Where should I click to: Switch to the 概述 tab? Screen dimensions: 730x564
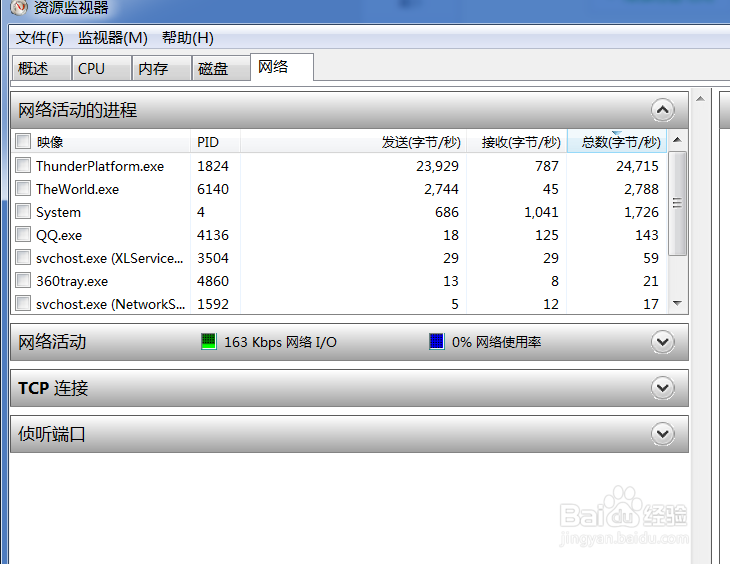[41, 68]
